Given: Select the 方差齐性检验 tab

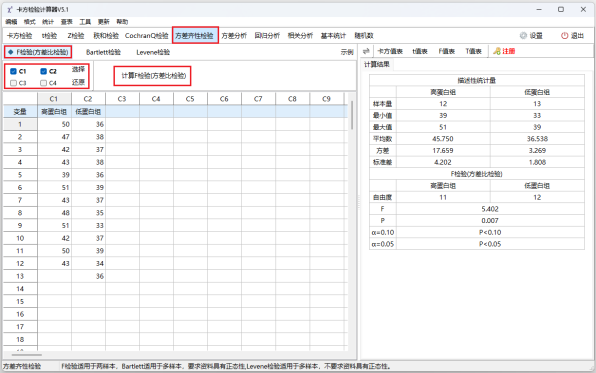Looking at the screenshot, I should [x=195, y=35].
